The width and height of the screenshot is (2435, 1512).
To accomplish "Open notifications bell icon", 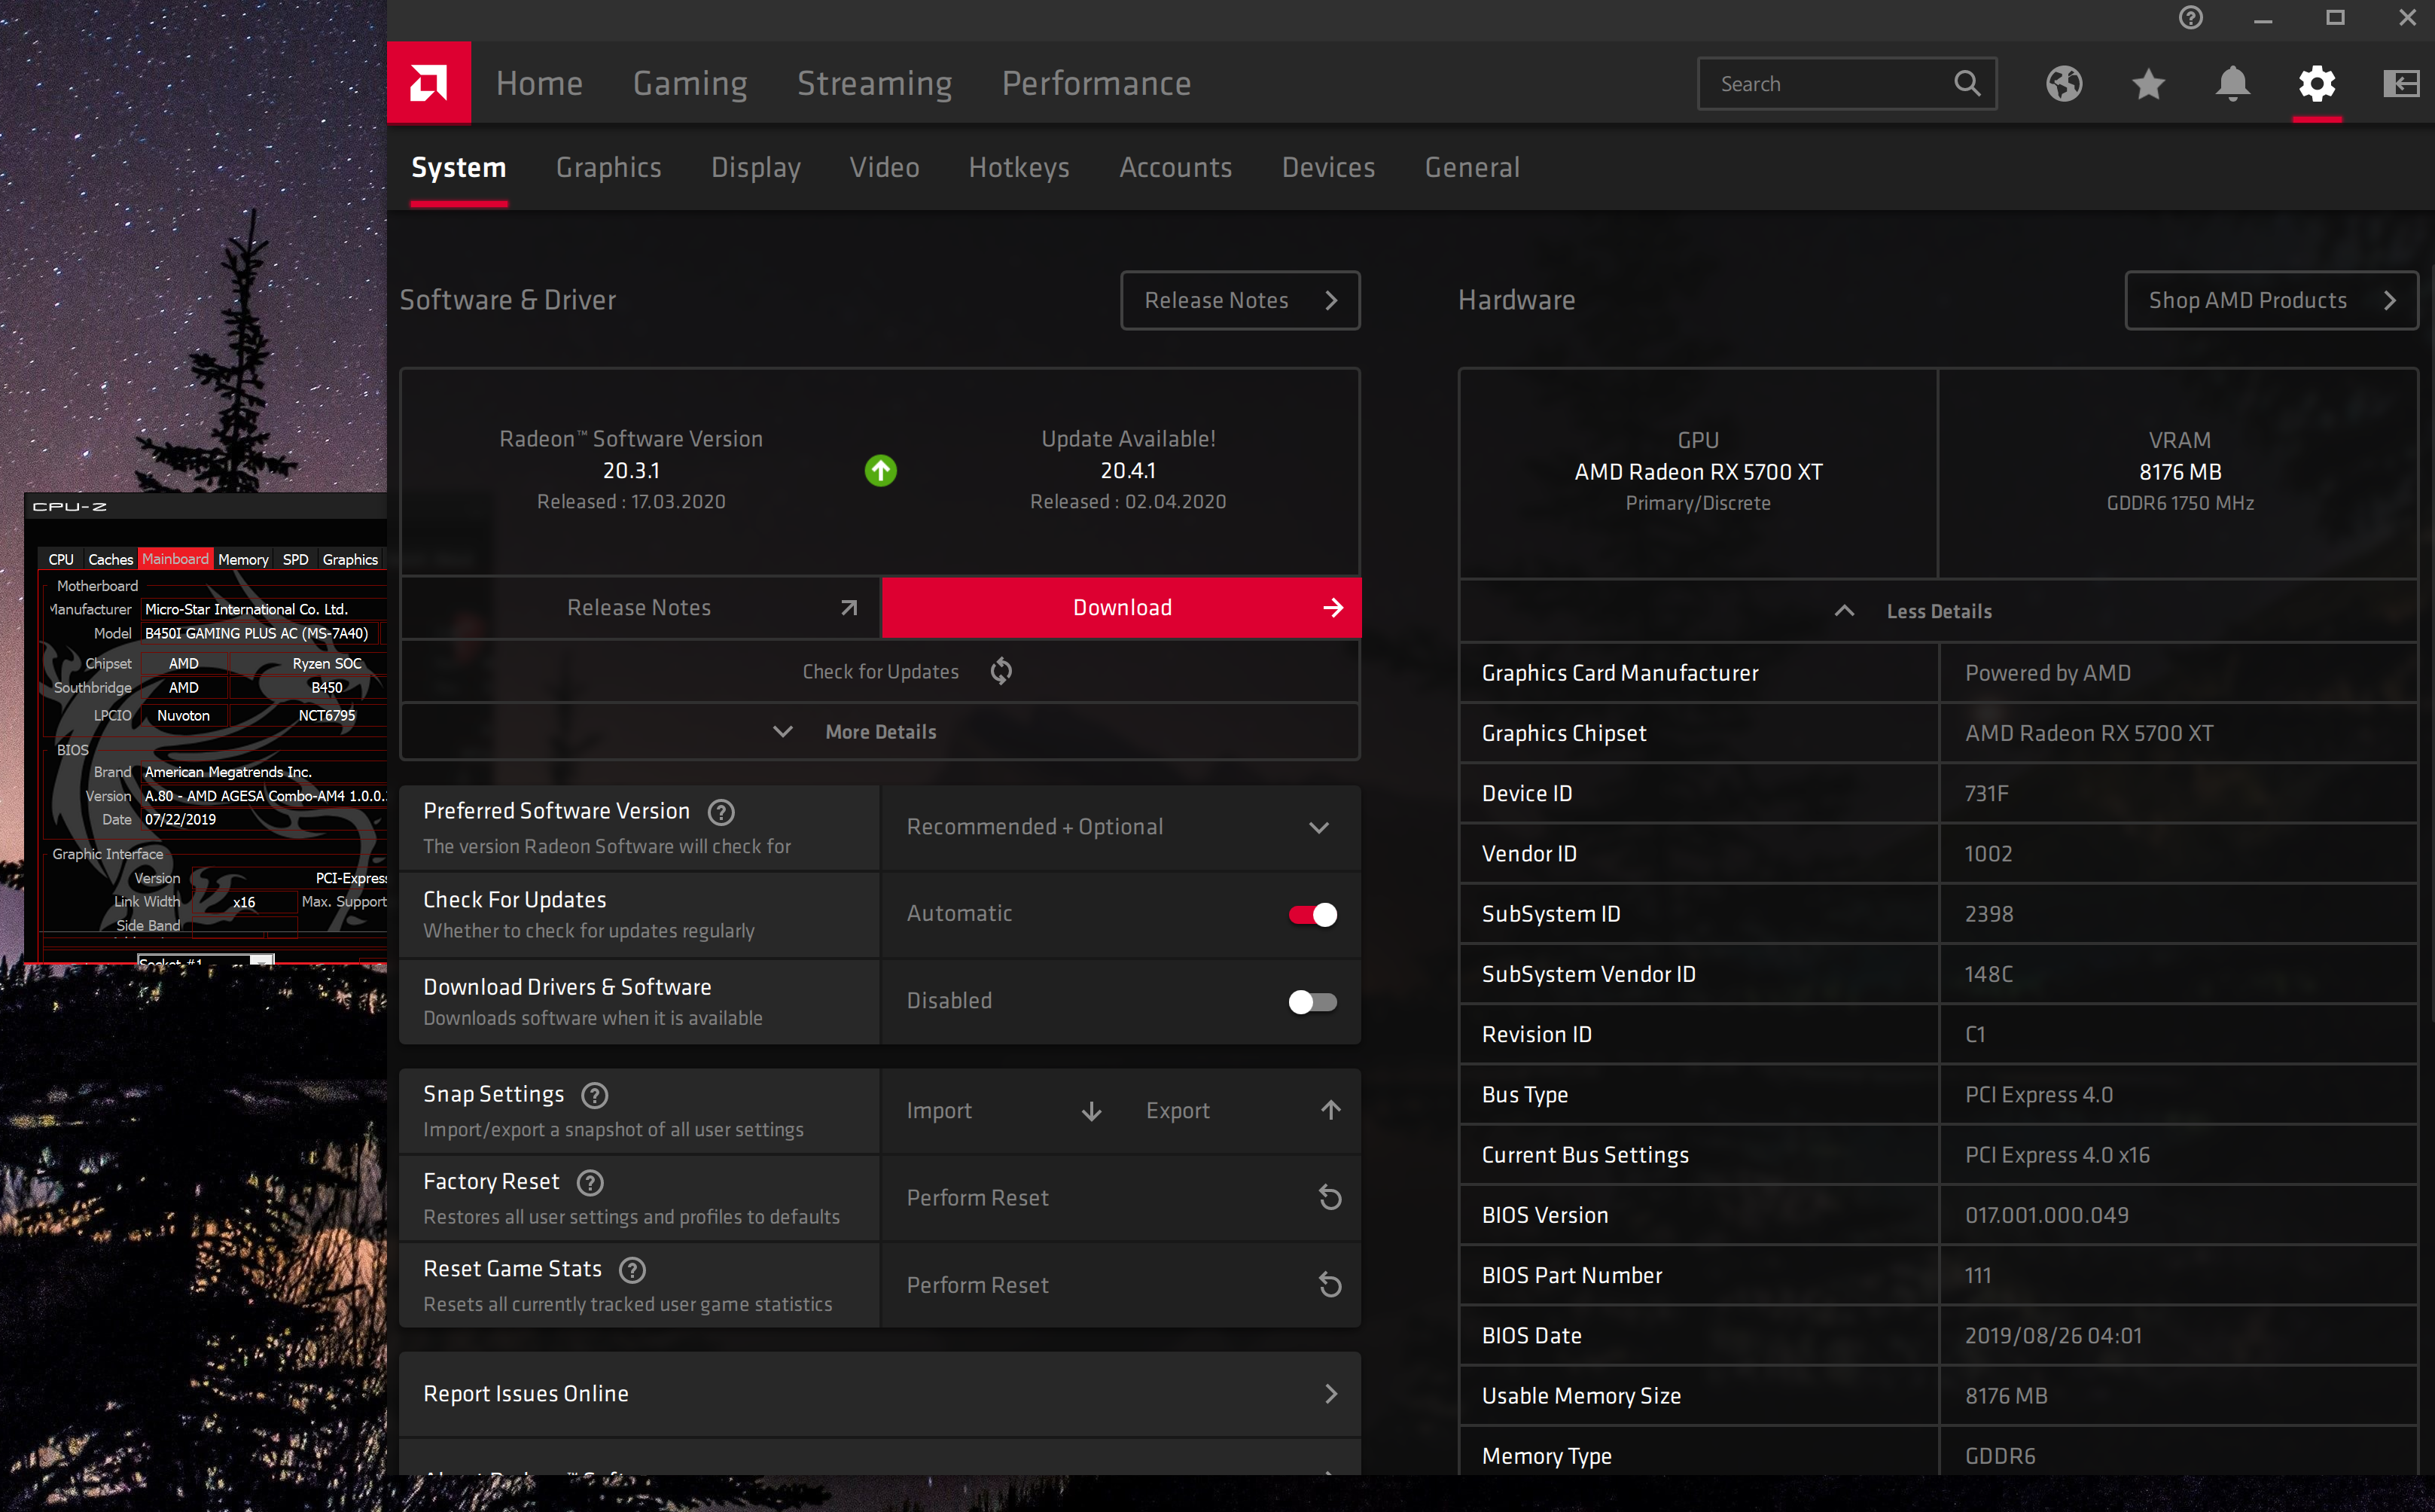I will (x=2232, y=84).
